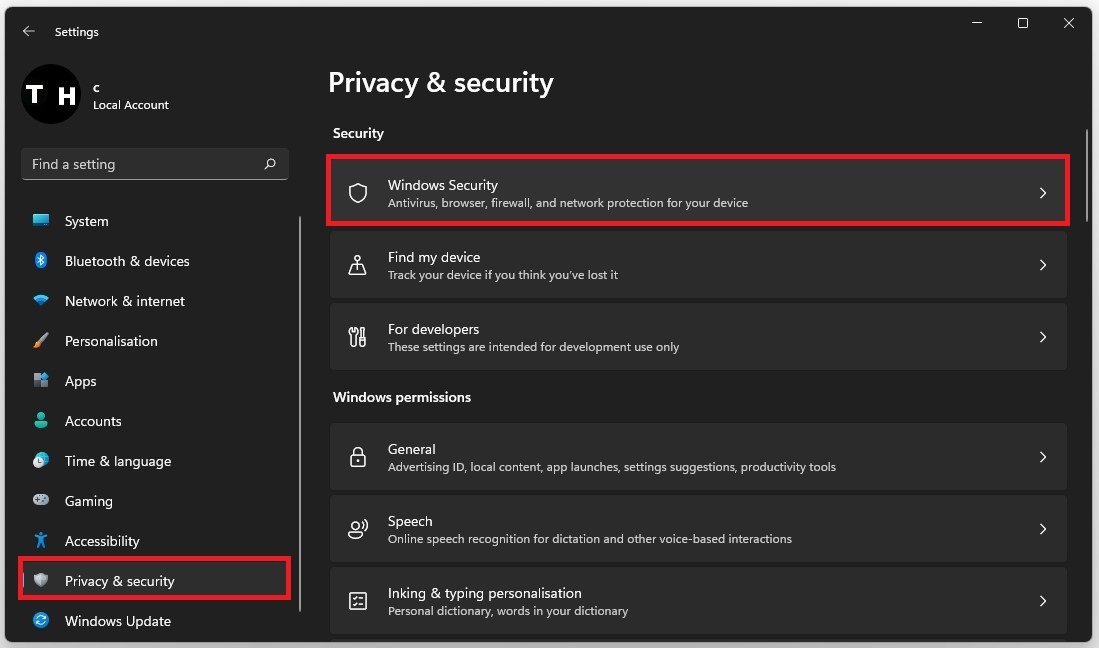
Task: Click the Inking & typing icon
Action: (x=358, y=601)
